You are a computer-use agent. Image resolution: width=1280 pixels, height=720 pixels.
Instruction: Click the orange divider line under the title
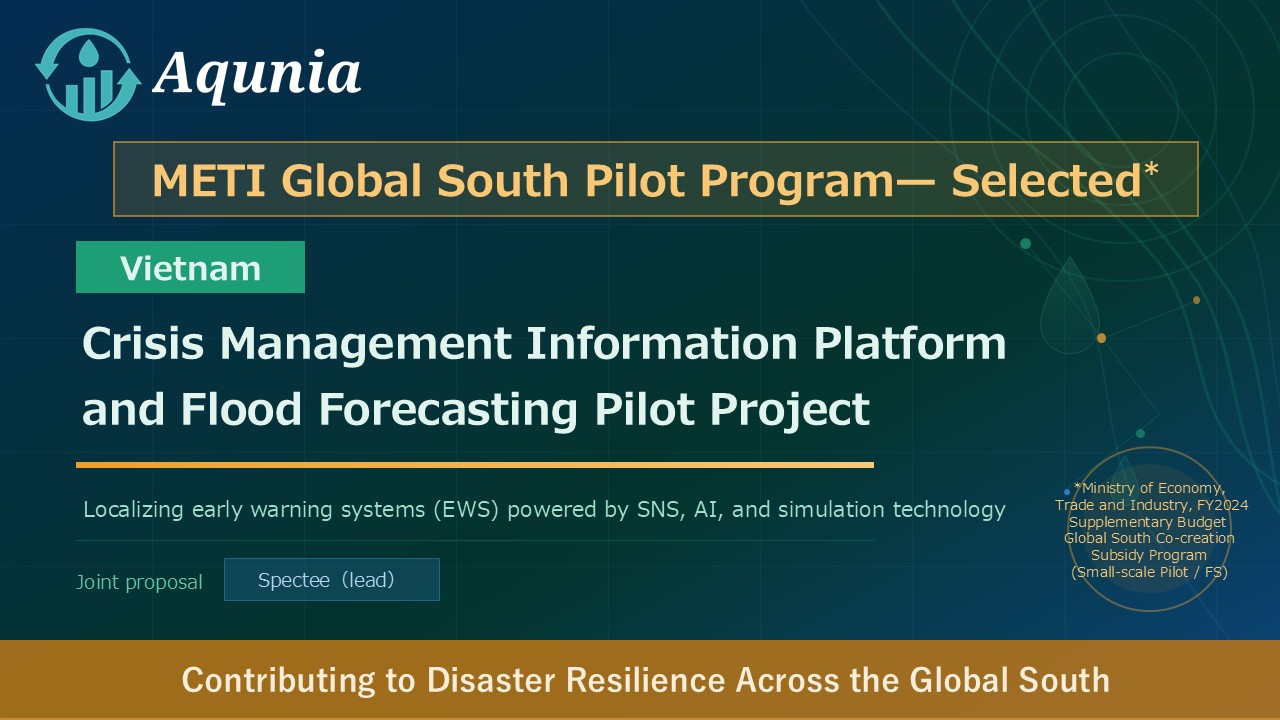coord(475,465)
